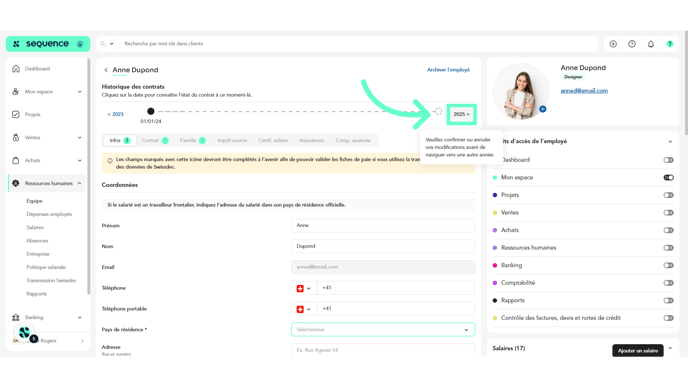Open Absences submenu item
The image size is (688, 387).
tap(37, 240)
